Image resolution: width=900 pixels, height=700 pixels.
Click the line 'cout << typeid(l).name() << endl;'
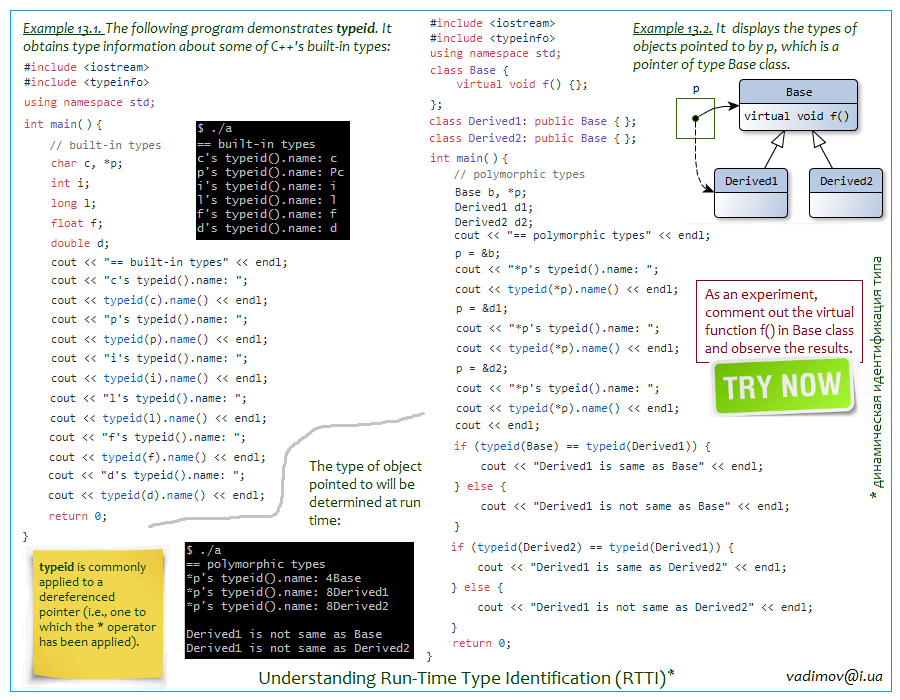tap(158, 418)
